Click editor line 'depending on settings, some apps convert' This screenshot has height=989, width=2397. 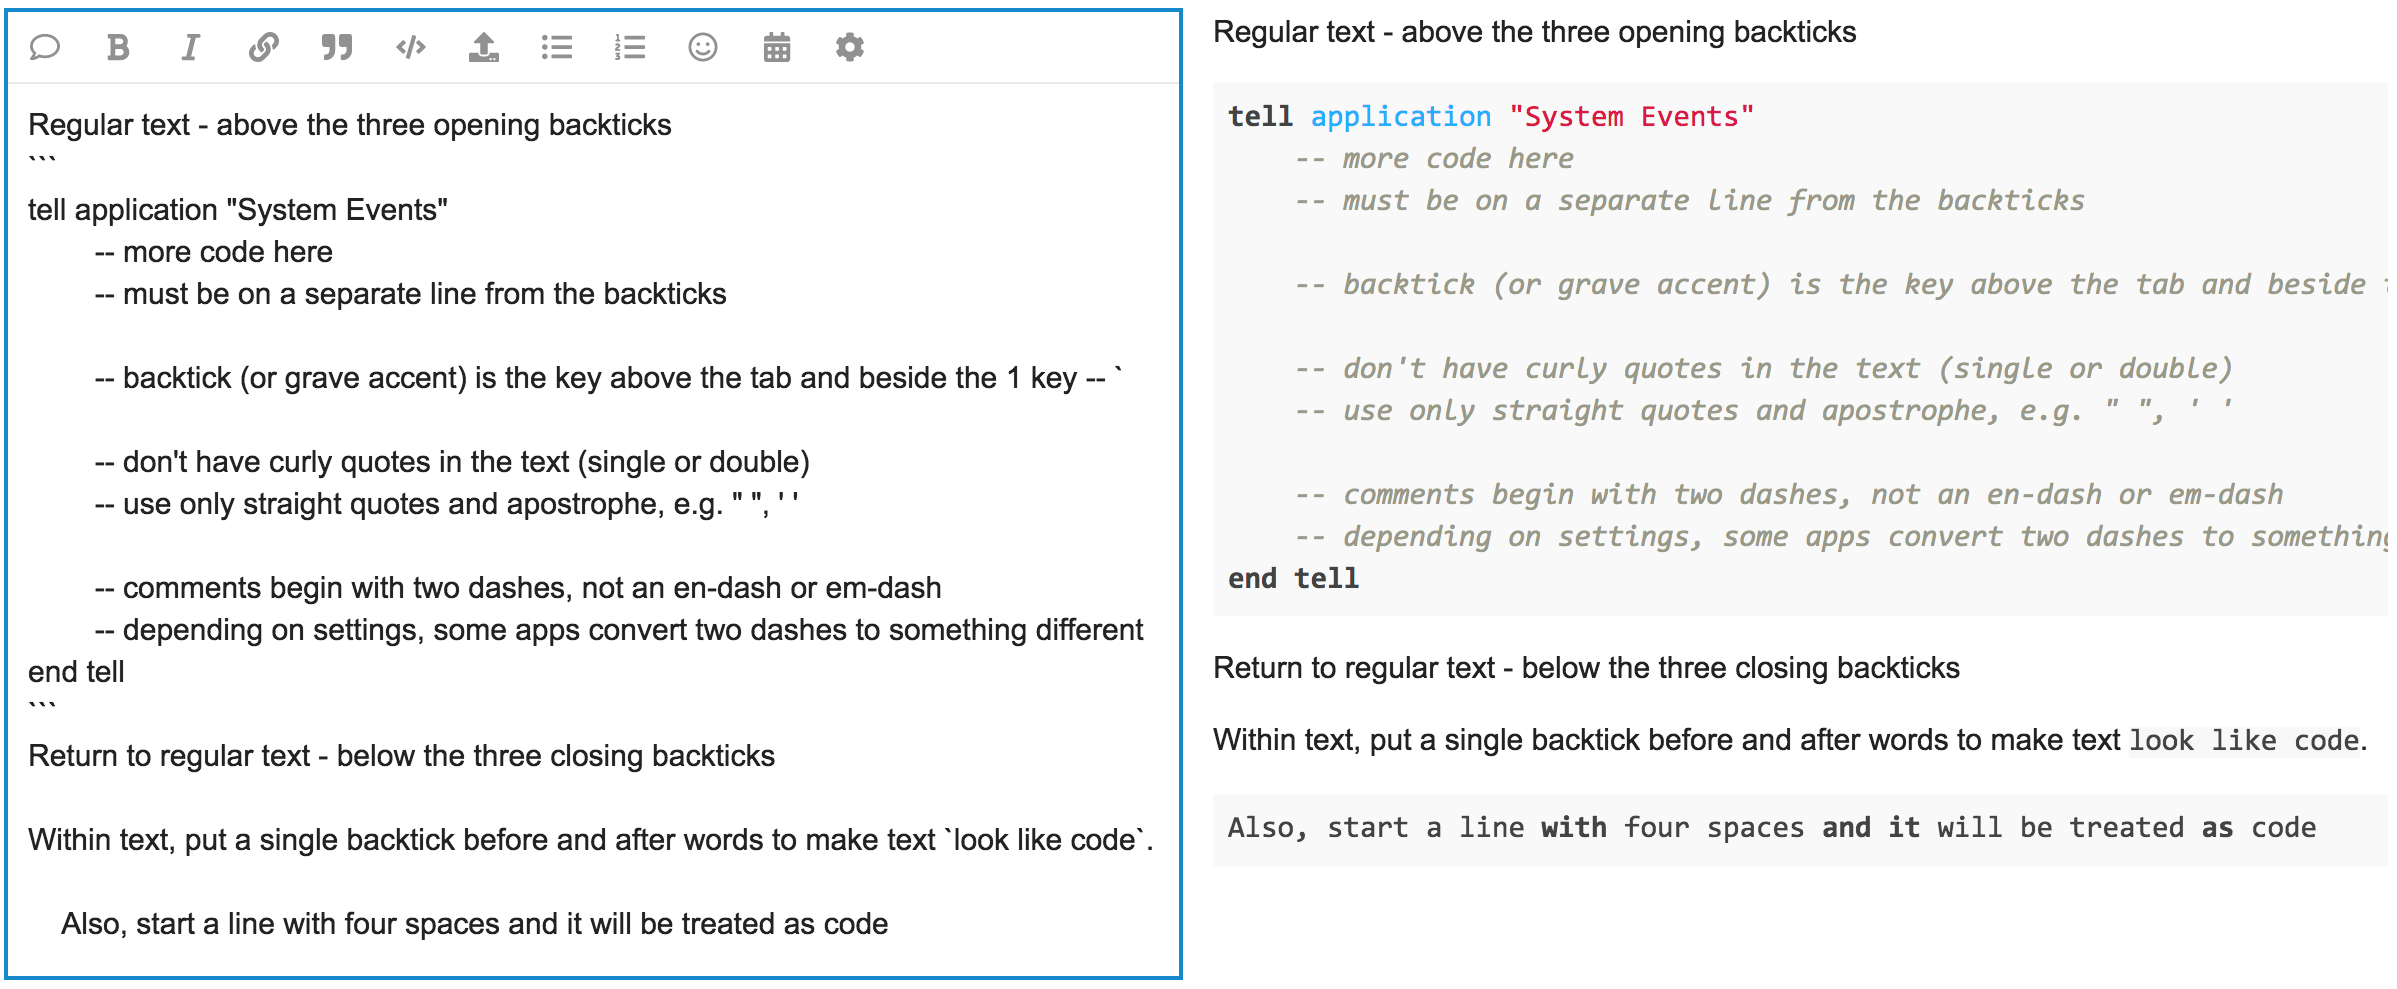[619, 630]
